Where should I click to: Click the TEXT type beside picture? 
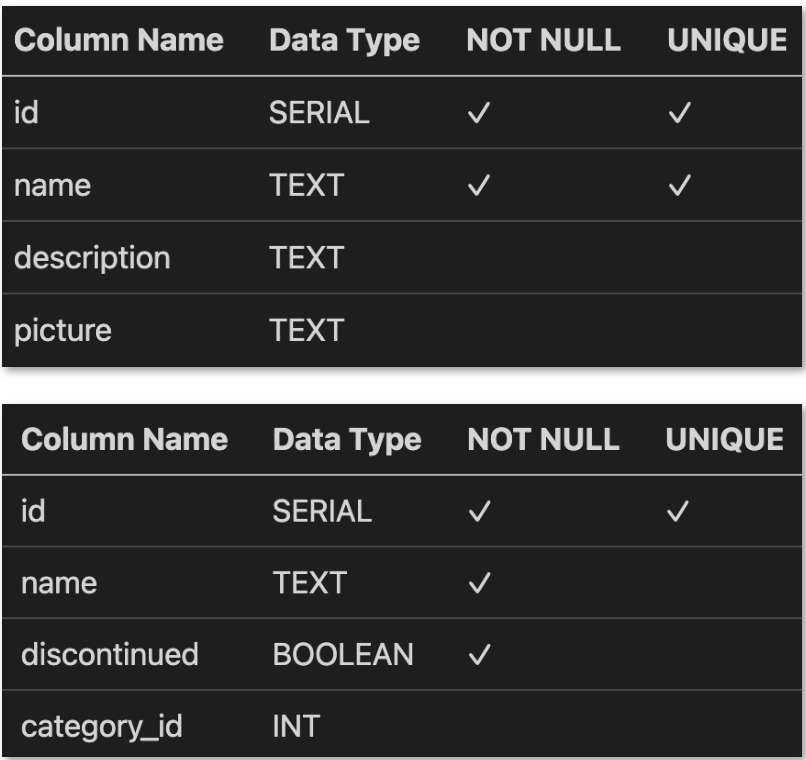(x=306, y=330)
